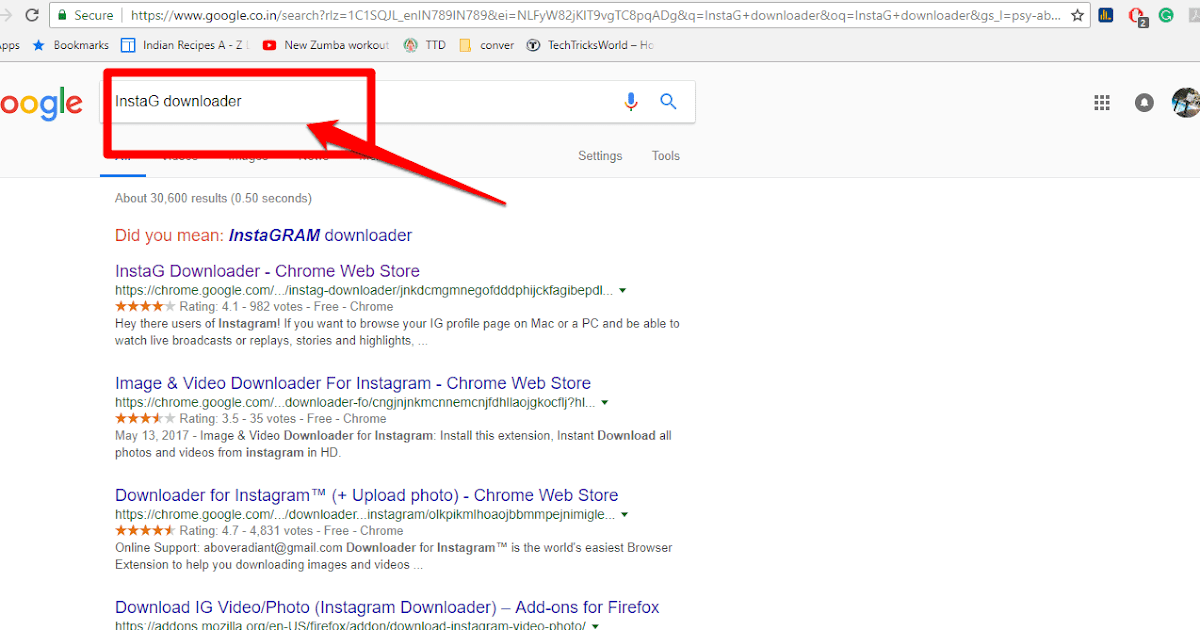Expand arrow next to downloader-fo URL
This screenshot has width=1200, height=630.
tap(604, 403)
